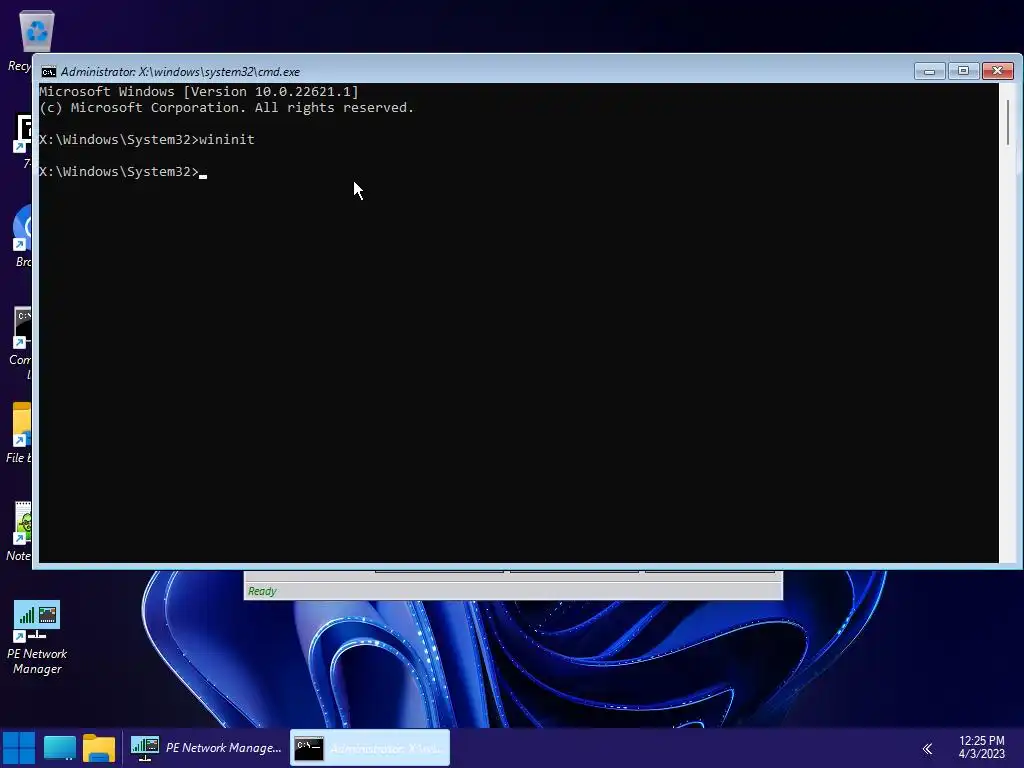Expand the system tray chevron
The image size is (1024, 768).
click(x=927, y=748)
